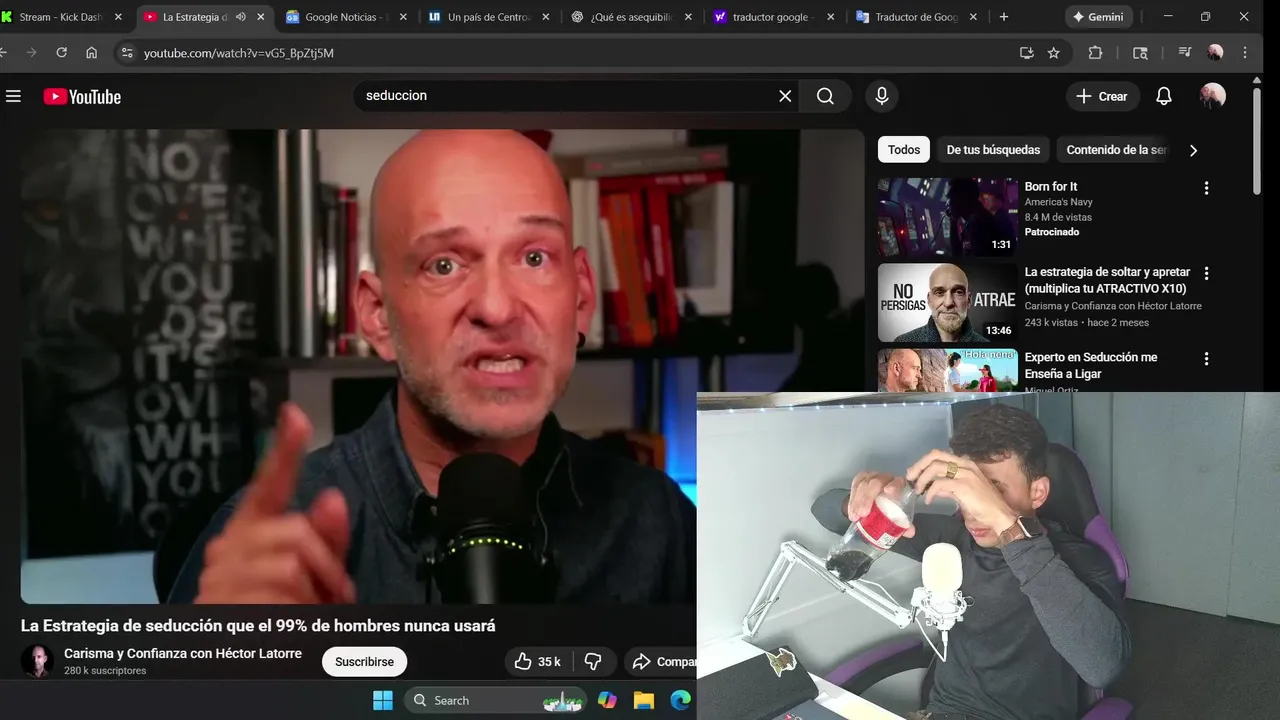Close the Stream - Kick Dashboard tab
1280x720 pixels.
coord(118,17)
